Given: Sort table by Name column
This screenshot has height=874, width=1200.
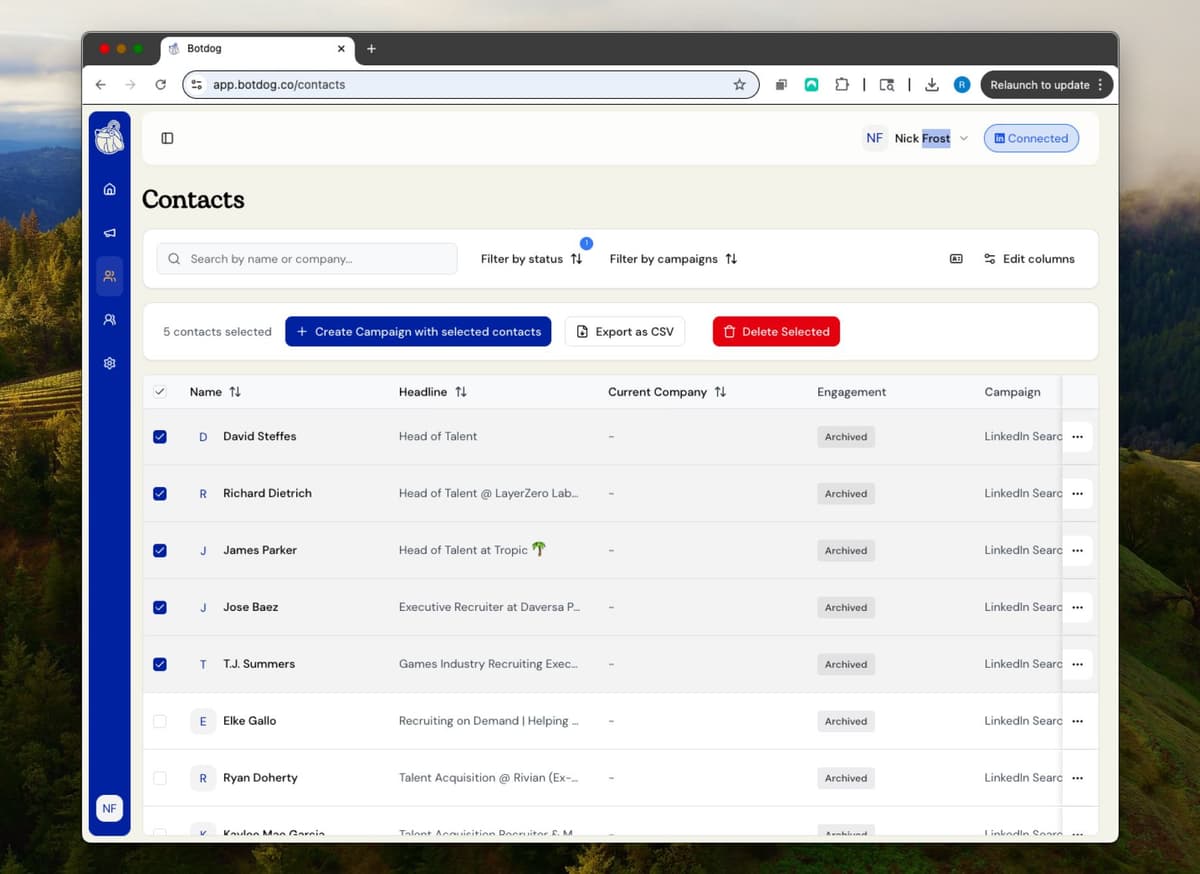Looking at the screenshot, I should point(215,392).
